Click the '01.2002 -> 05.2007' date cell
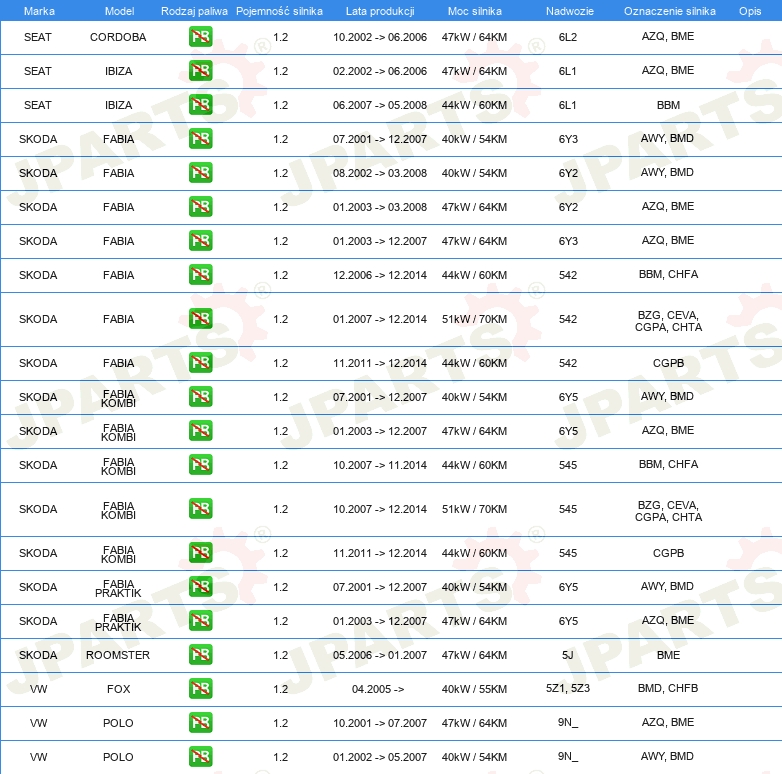 (380, 757)
